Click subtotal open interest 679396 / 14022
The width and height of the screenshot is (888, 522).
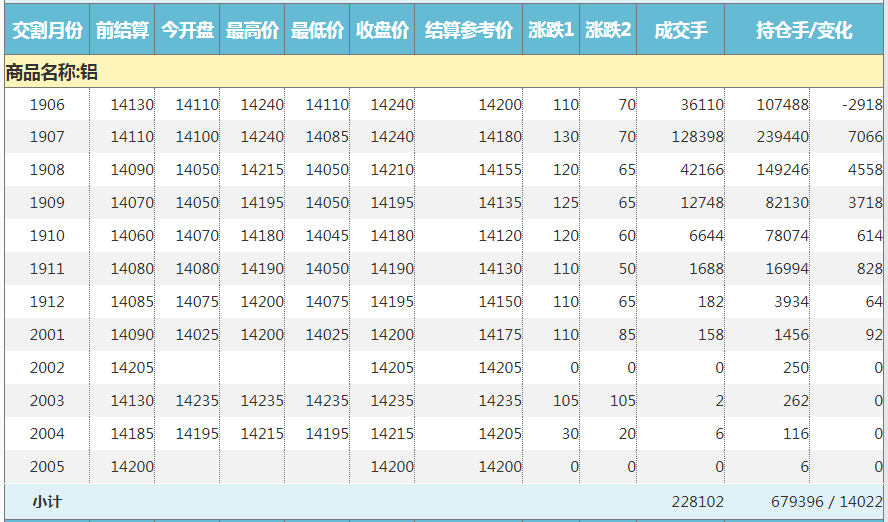click(826, 502)
